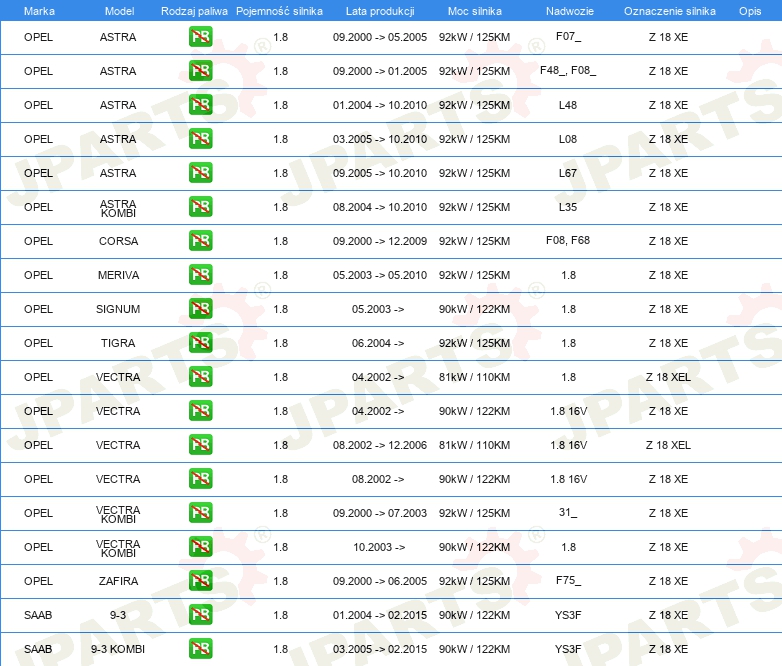The image size is (782, 666).
Task: Select the 9-3 KOMBI model cell
Action: (x=118, y=649)
